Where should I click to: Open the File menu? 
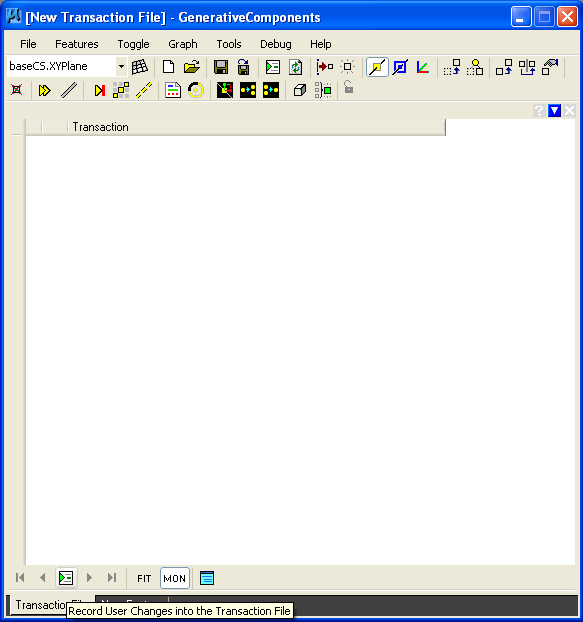coord(28,44)
